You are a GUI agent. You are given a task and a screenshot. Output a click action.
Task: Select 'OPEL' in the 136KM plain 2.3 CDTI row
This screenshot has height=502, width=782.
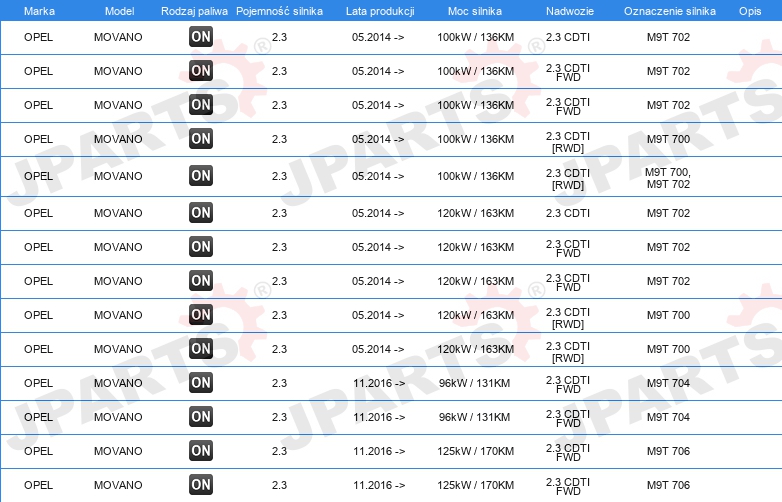(38, 37)
